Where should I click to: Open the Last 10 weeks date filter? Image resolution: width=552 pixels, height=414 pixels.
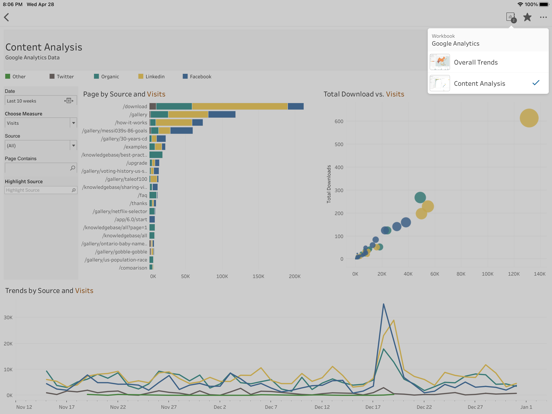click(41, 101)
